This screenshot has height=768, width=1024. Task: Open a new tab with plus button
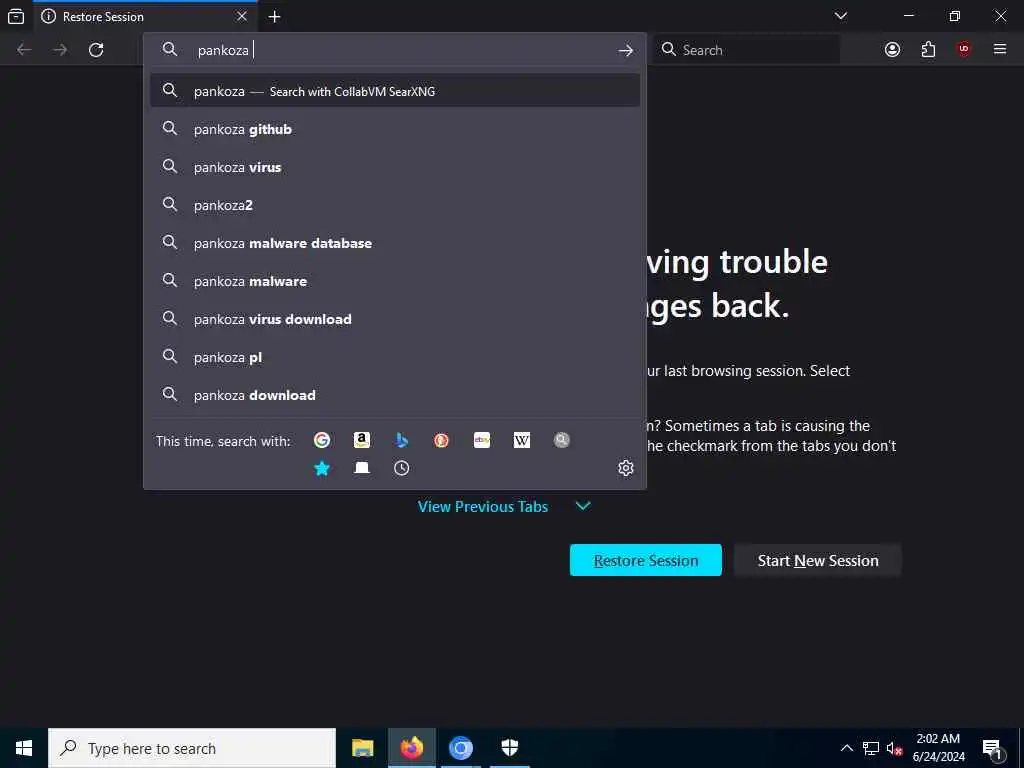pyautogui.click(x=275, y=17)
